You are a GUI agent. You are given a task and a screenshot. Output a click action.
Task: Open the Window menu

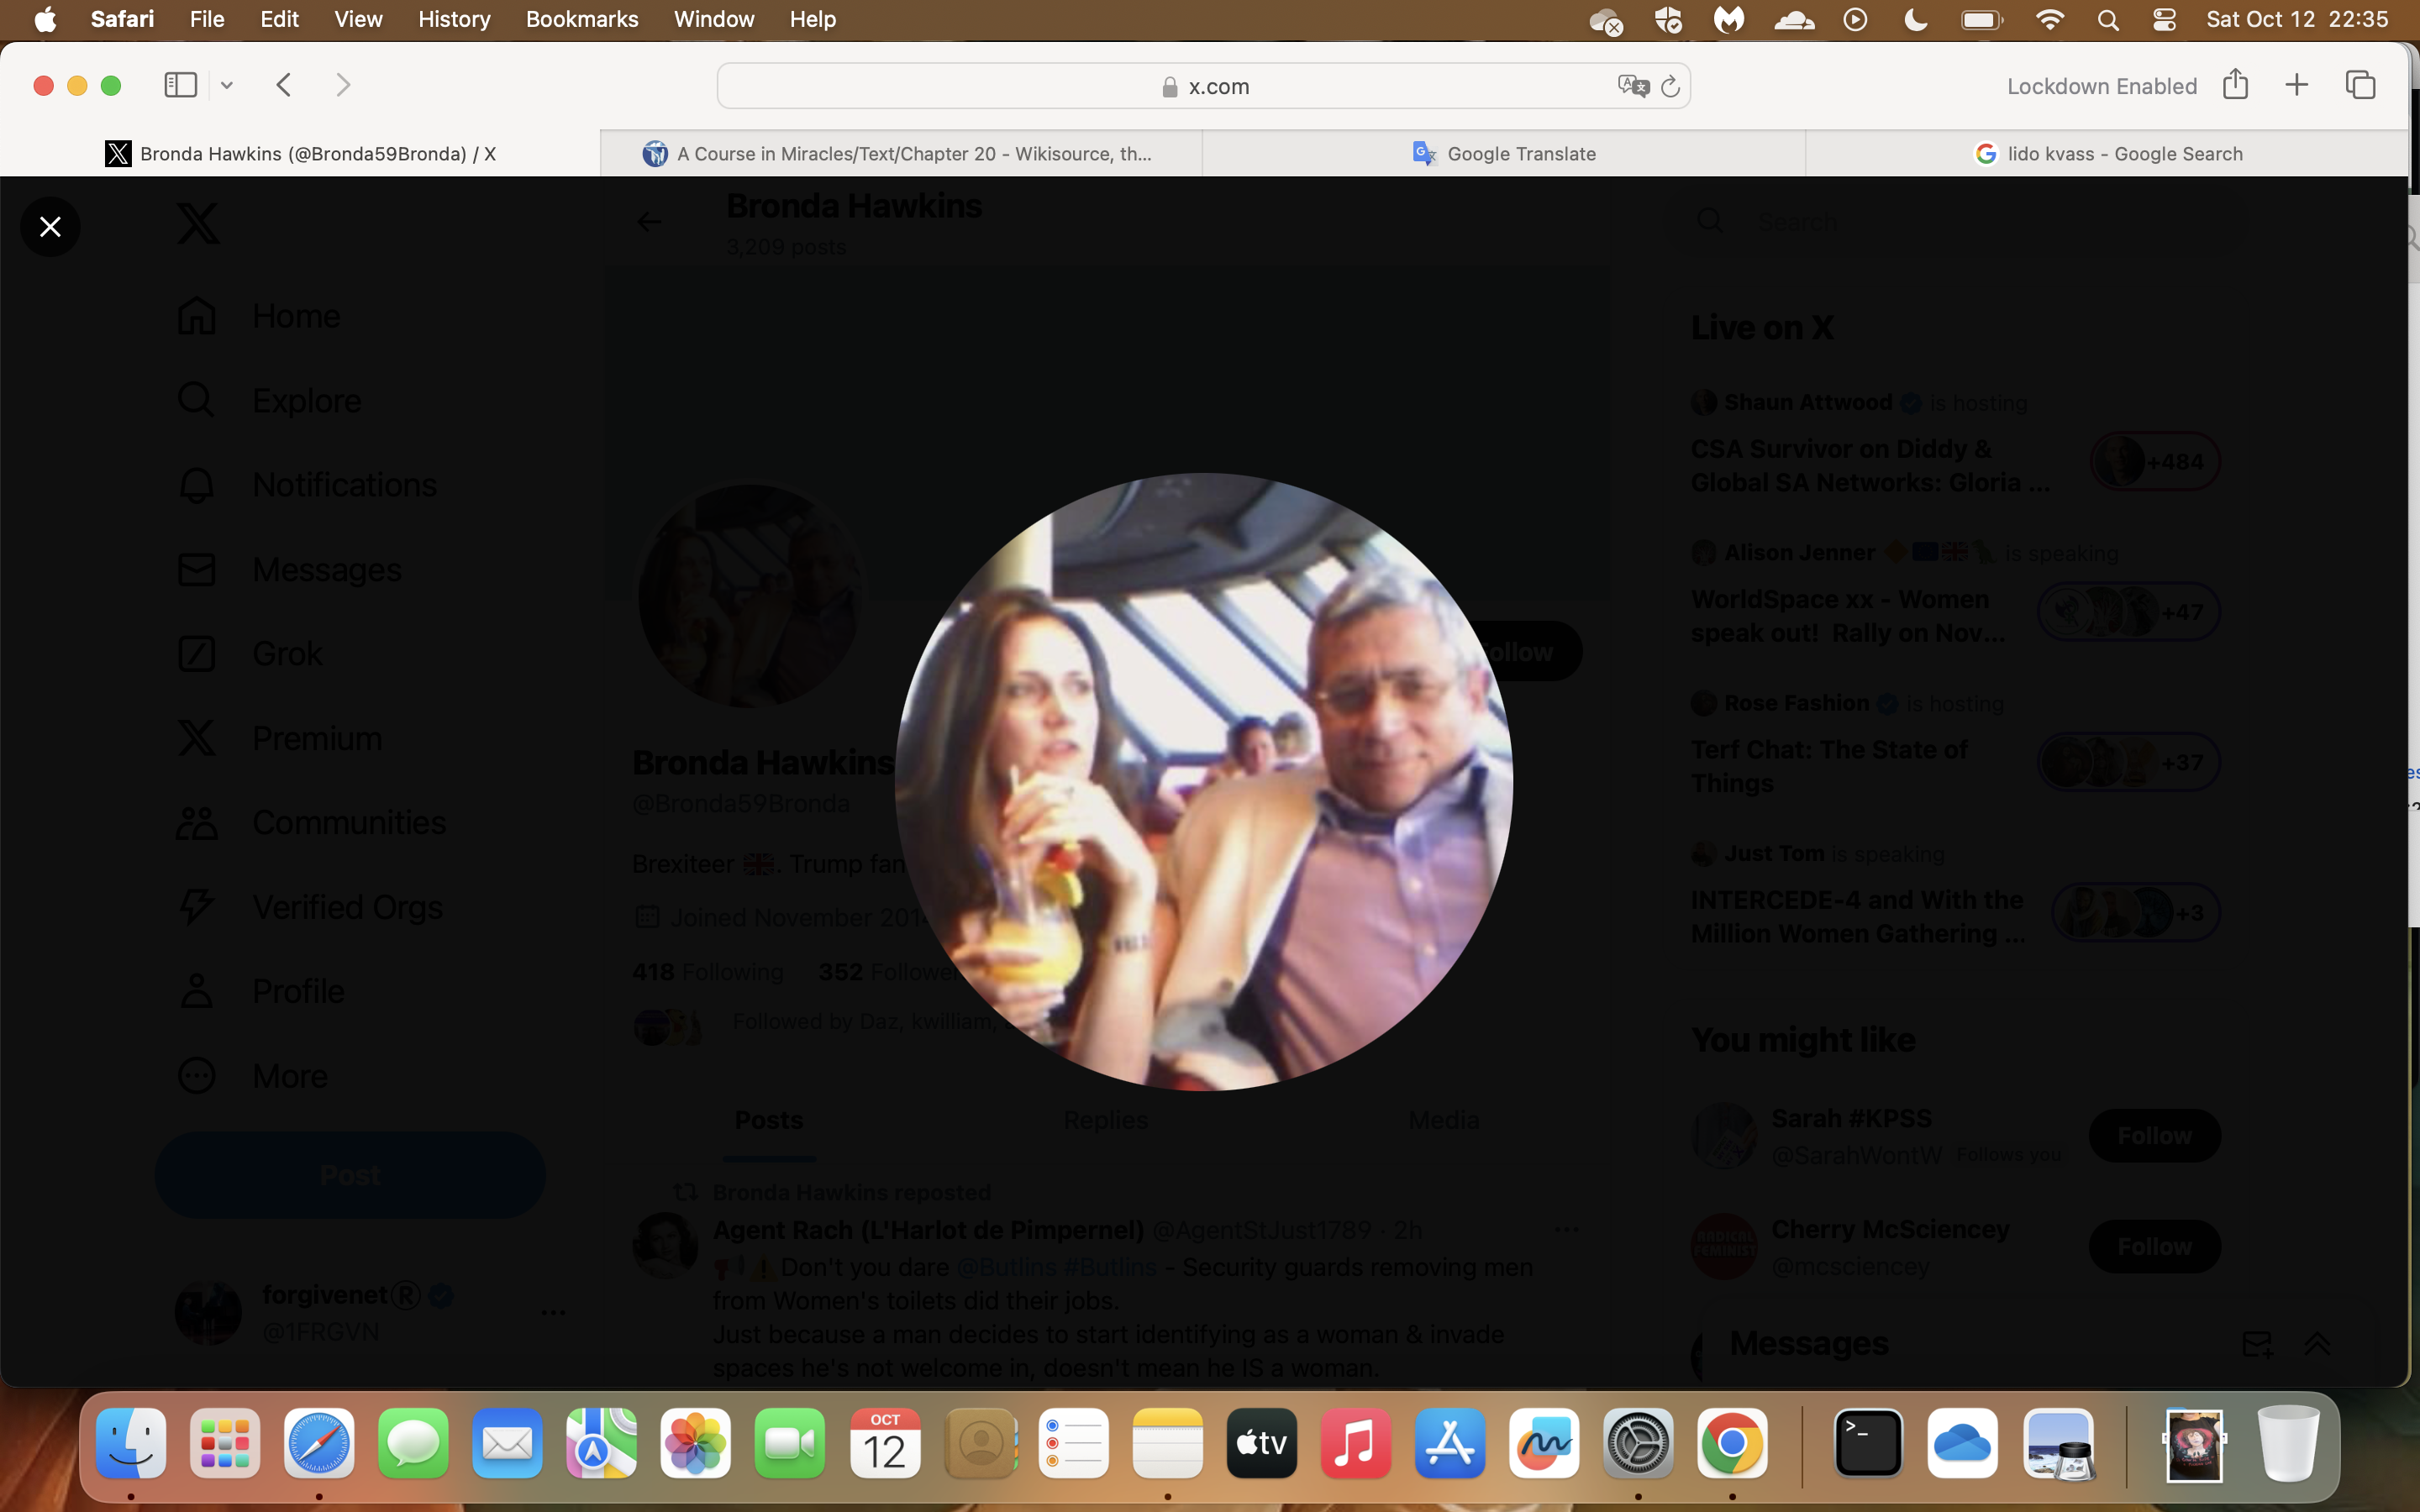pyautogui.click(x=714, y=19)
